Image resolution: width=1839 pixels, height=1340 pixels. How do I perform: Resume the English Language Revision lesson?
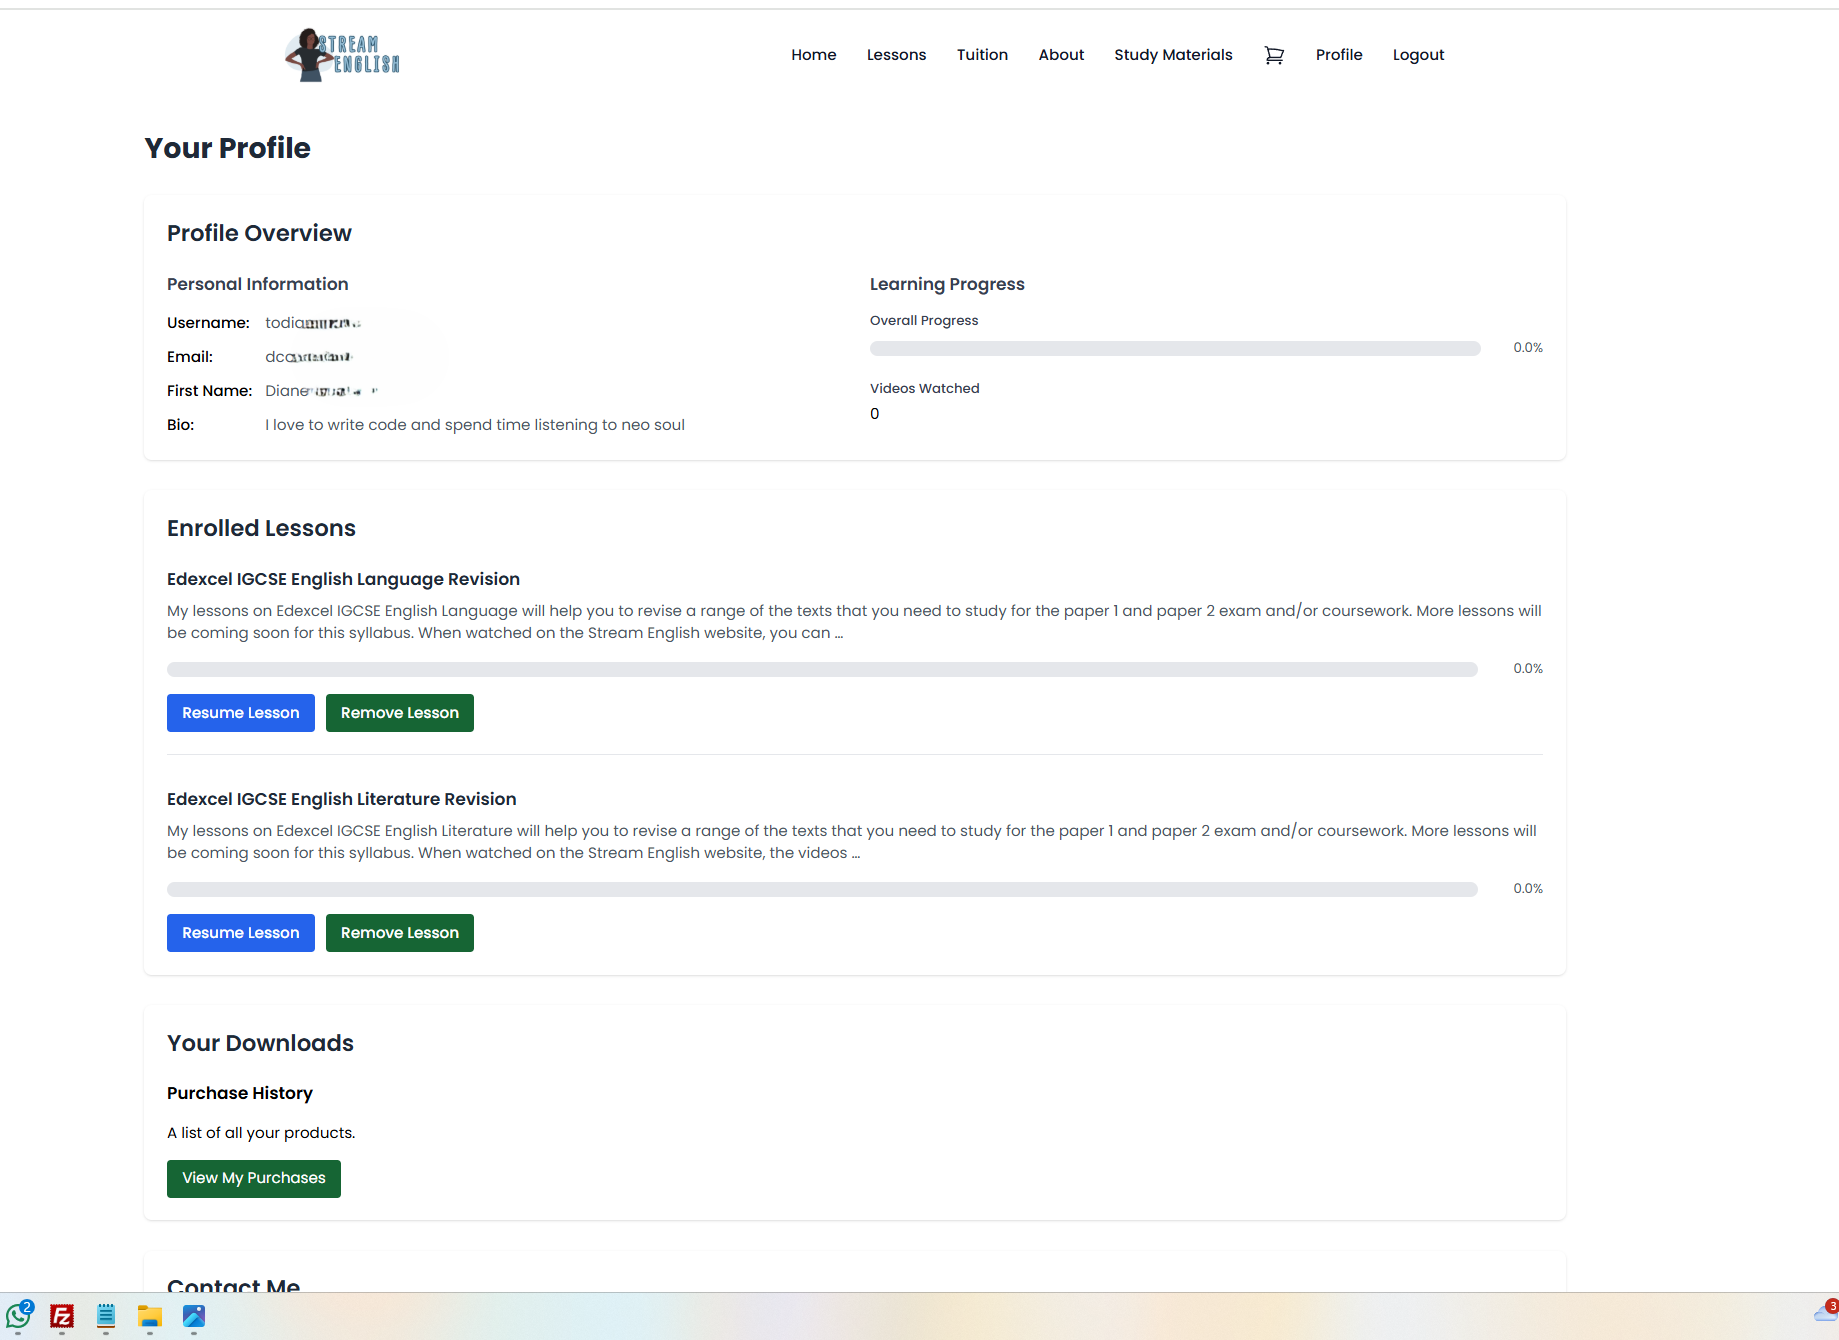[x=240, y=713]
